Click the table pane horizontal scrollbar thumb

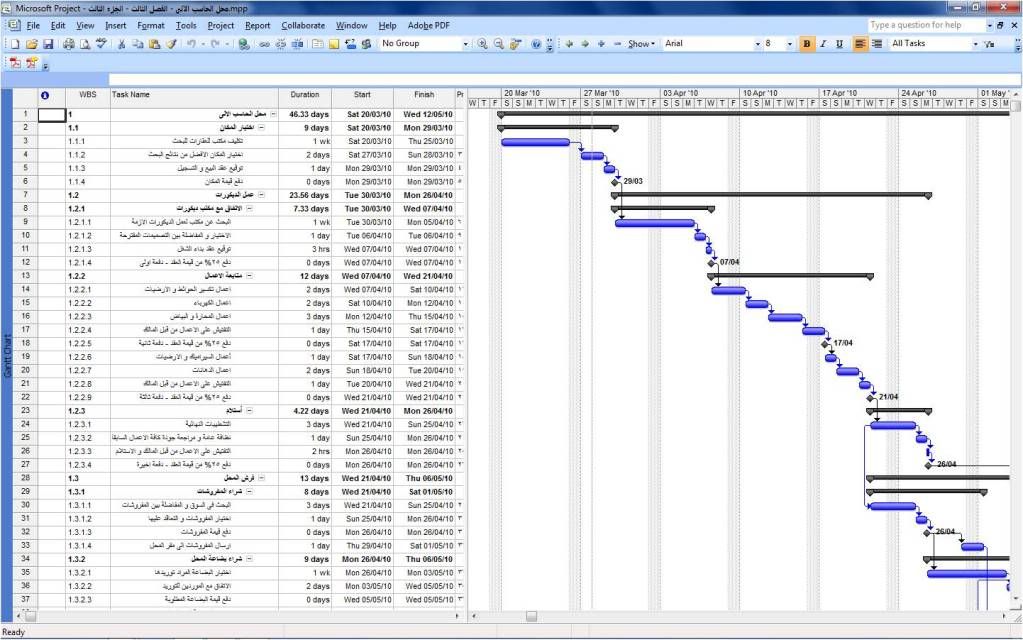tap(31, 616)
